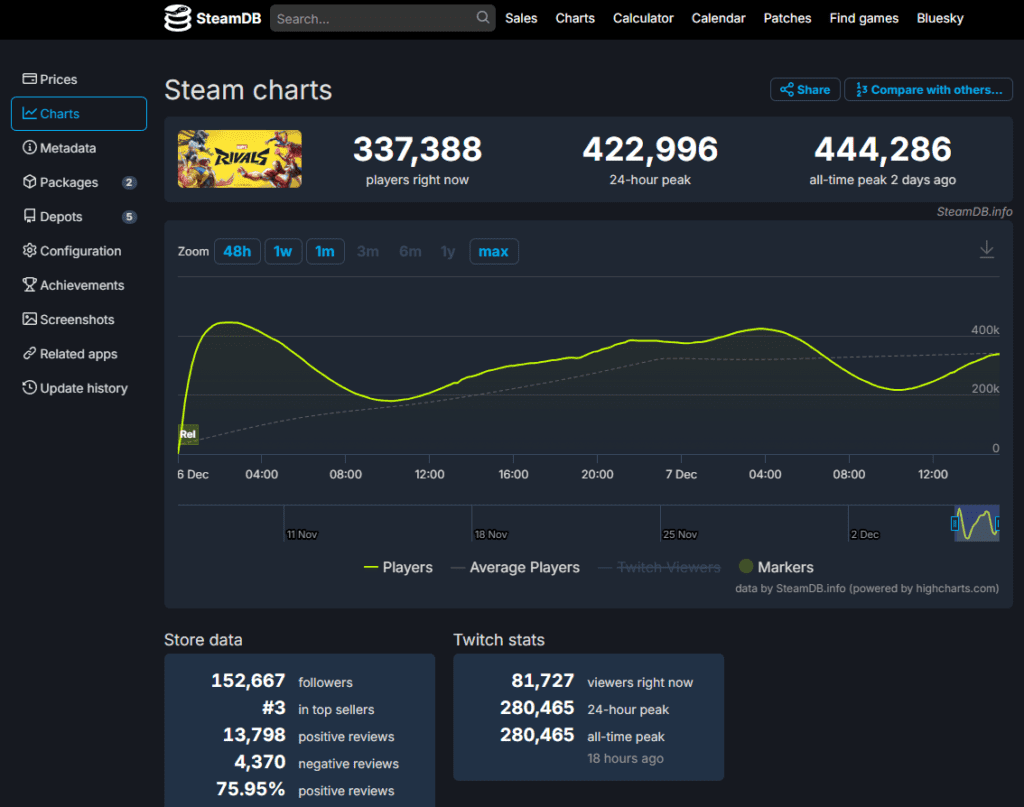Toggle the Markers legend series

[776, 567]
